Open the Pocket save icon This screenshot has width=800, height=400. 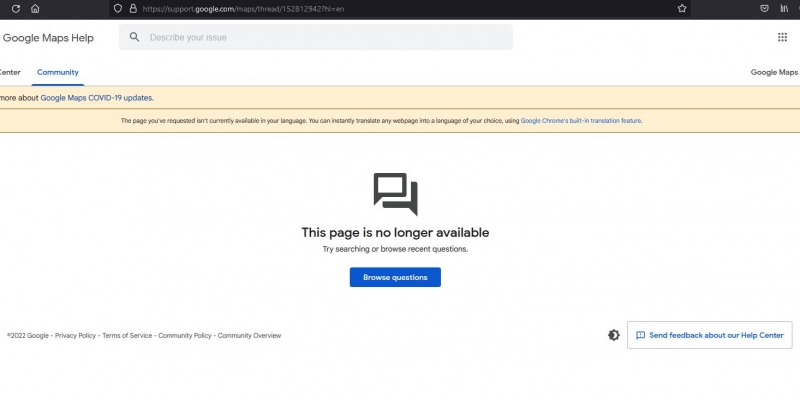764,8
